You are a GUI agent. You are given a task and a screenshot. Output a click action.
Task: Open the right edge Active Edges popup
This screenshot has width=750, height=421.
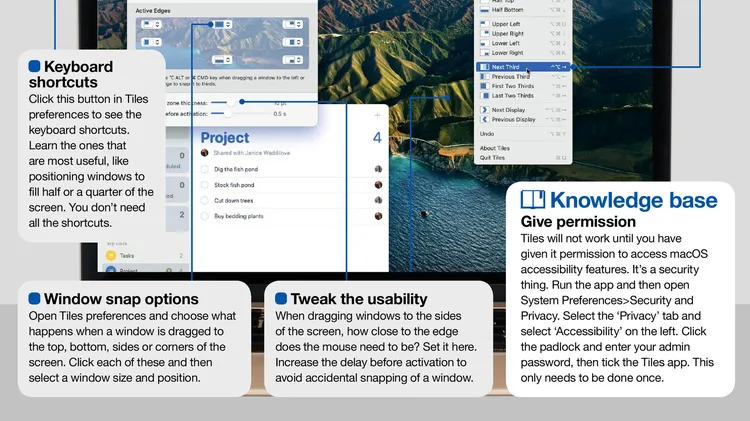[292, 42]
